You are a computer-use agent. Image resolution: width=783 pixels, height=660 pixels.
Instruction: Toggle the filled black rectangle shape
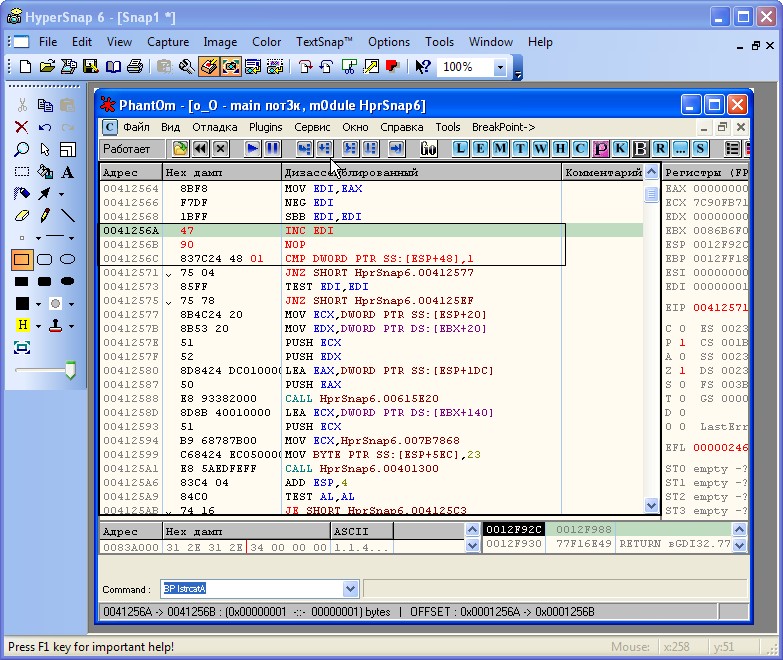(x=21, y=282)
